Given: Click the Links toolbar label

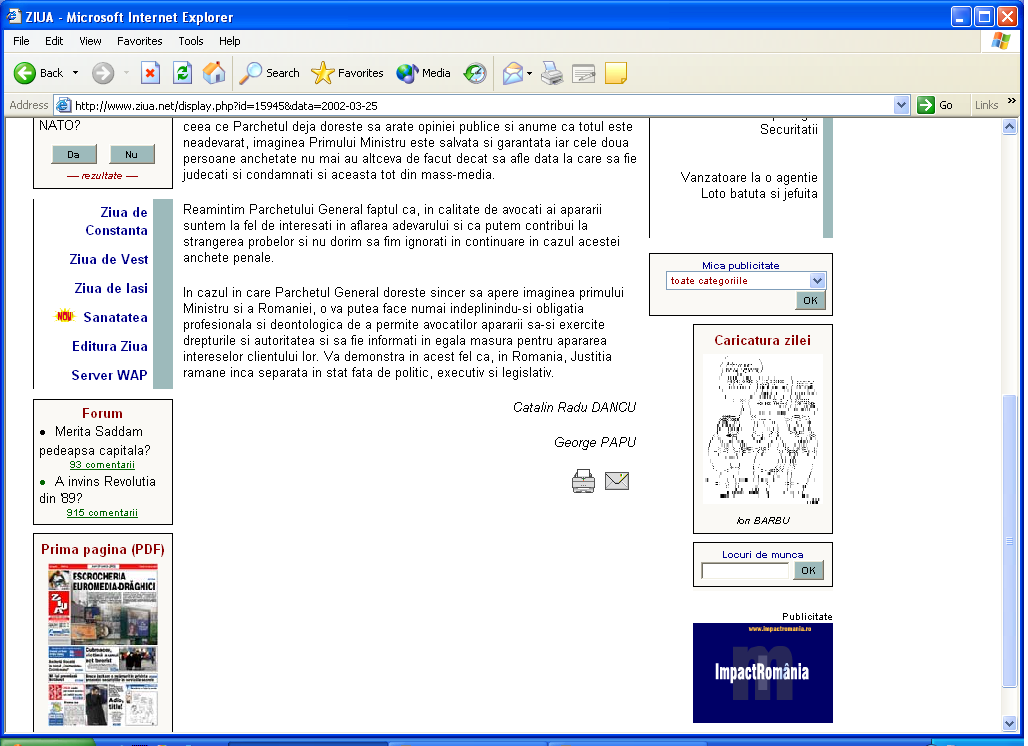Looking at the screenshot, I should click(986, 105).
